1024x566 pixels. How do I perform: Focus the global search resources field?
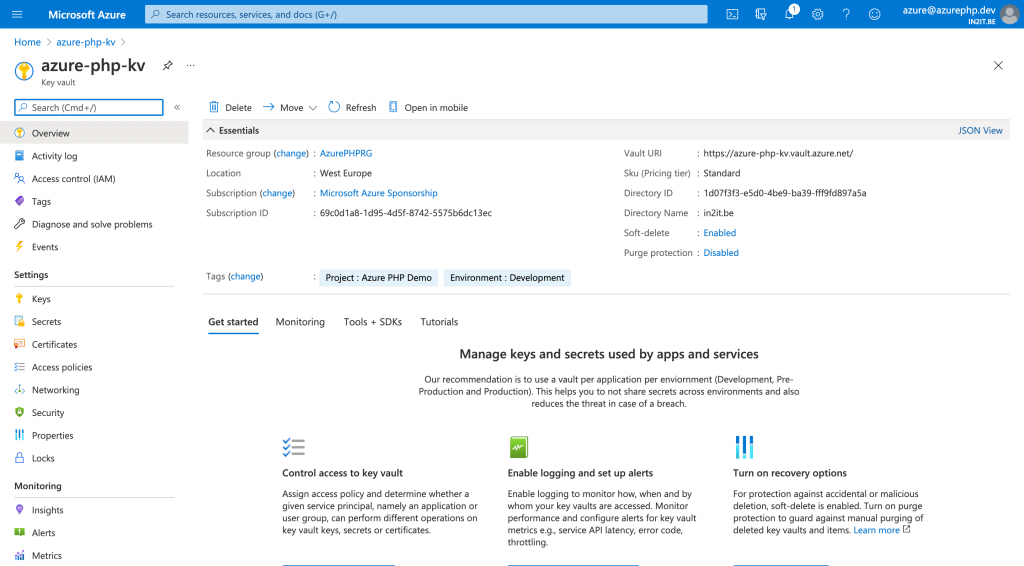coord(426,14)
